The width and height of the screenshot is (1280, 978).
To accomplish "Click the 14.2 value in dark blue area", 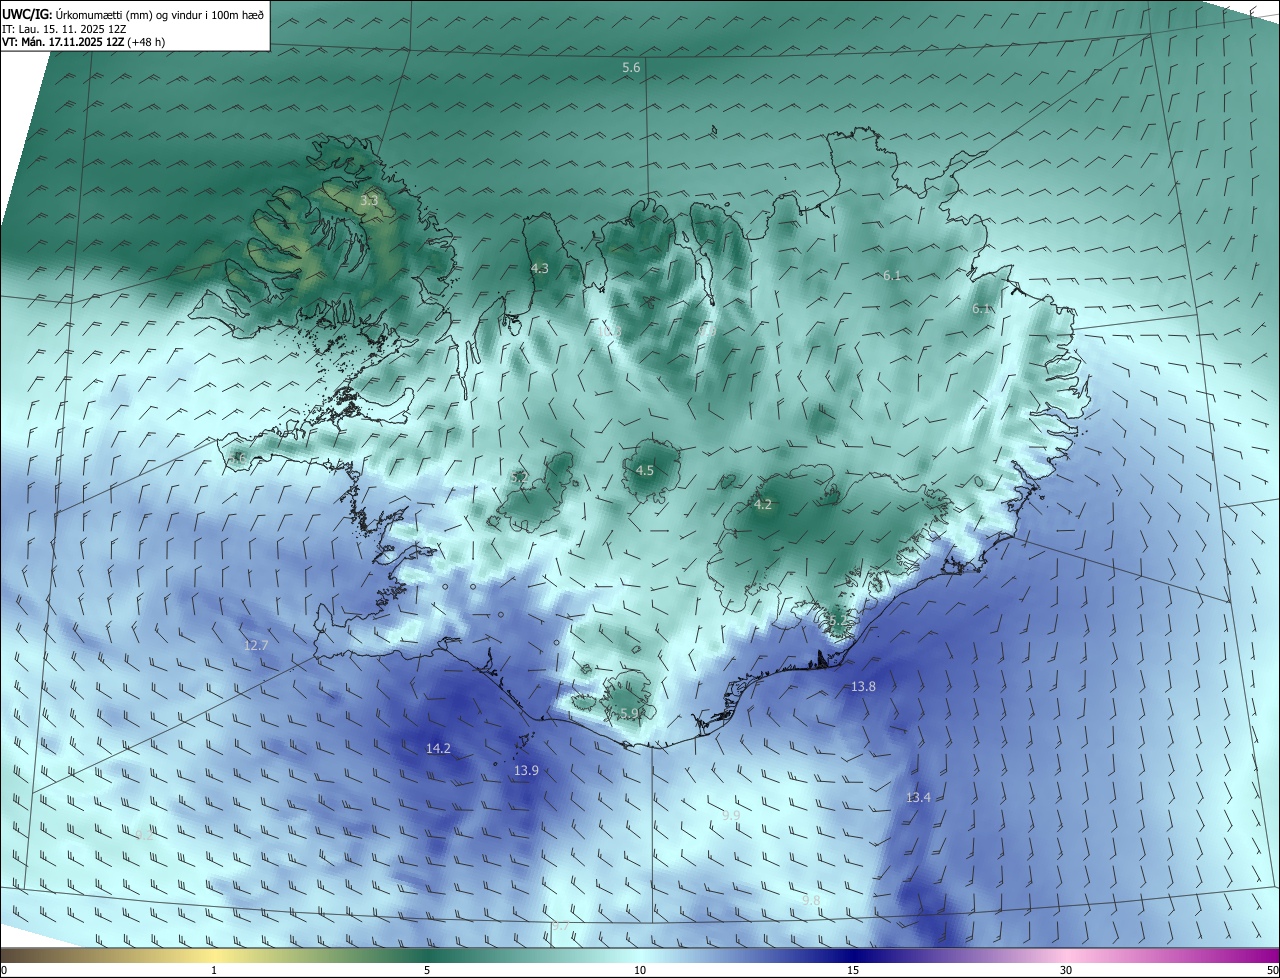I will tap(438, 748).
